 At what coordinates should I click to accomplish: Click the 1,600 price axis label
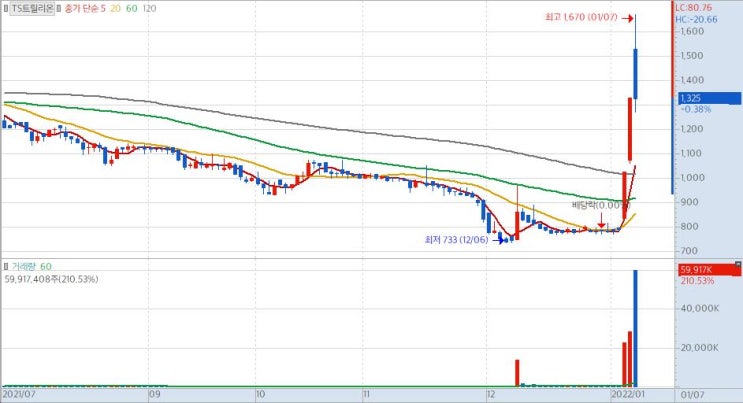[692, 31]
